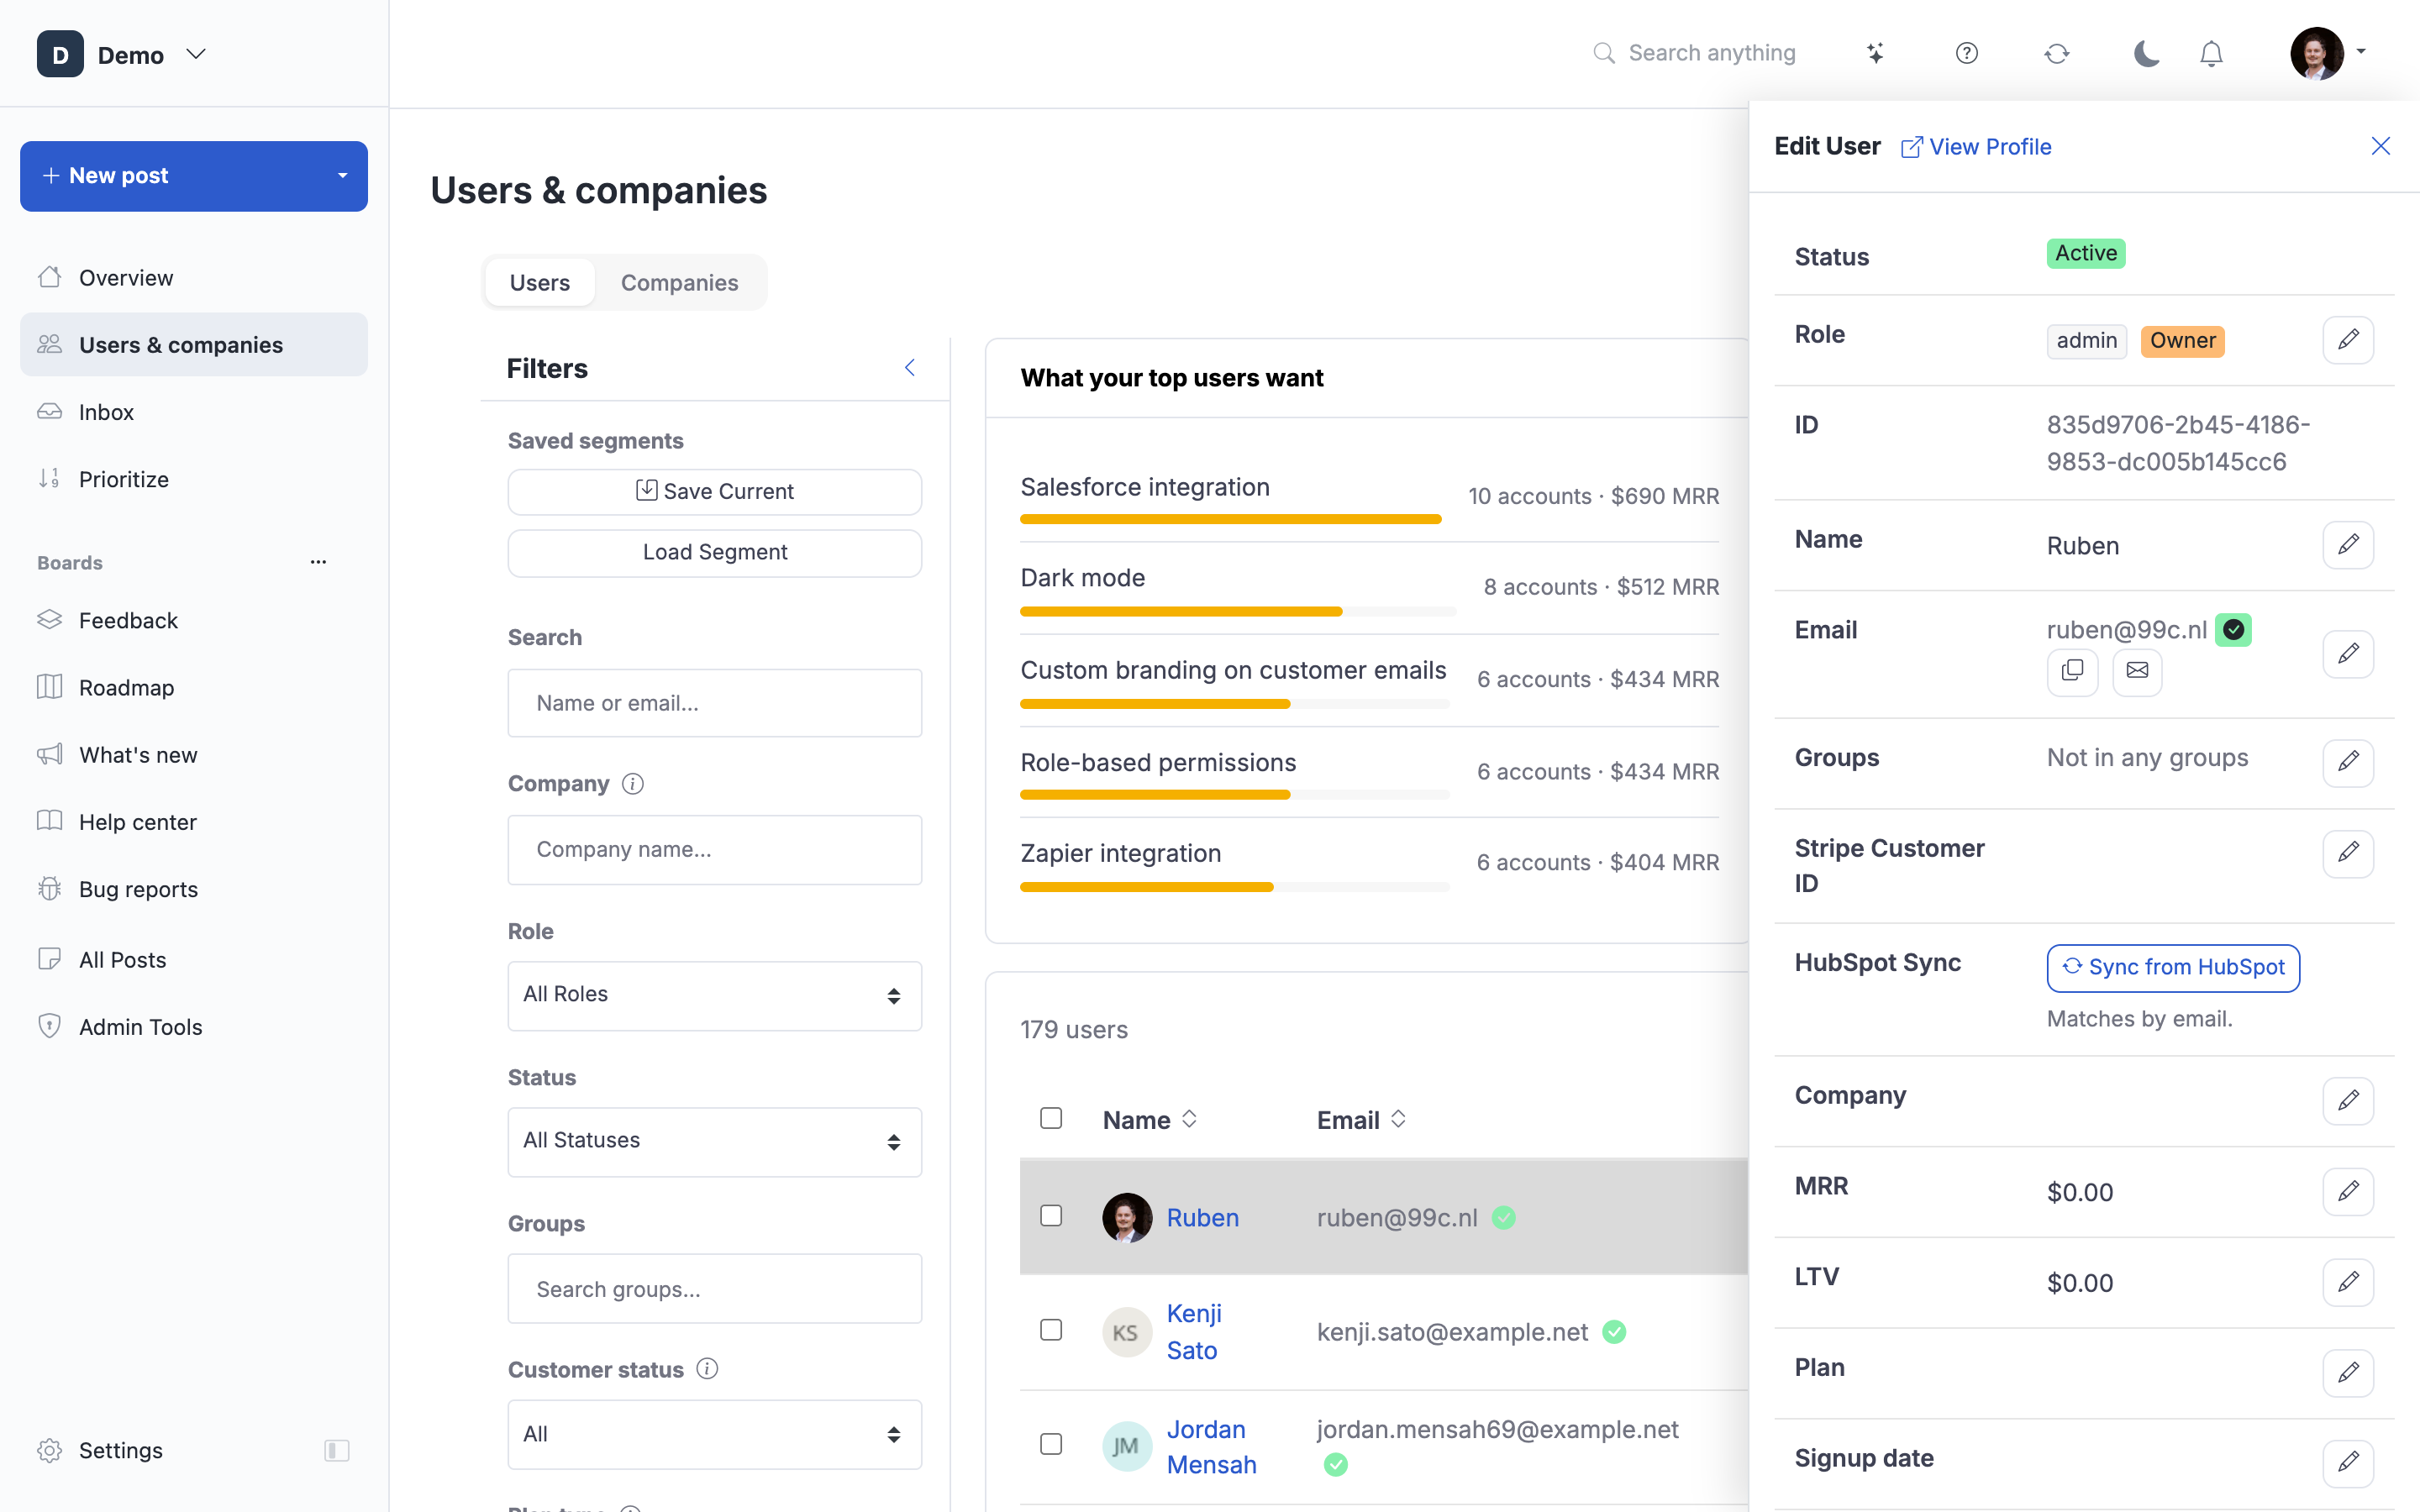Select all users with header checkbox
This screenshot has height=1512, width=2420.
pyautogui.click(x=1051, y=1118)
